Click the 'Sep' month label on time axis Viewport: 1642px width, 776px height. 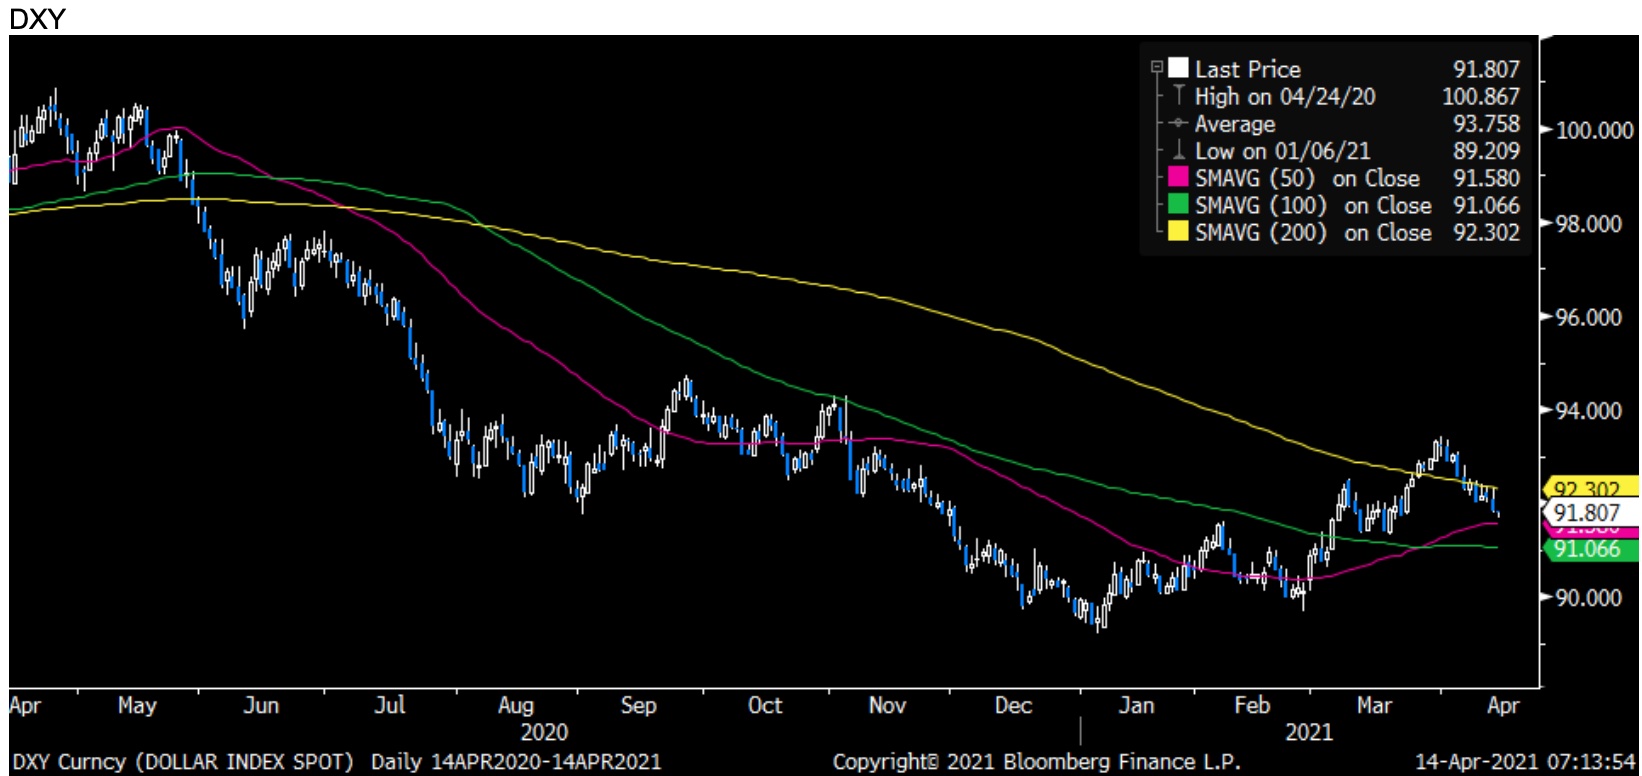point(638,705)
